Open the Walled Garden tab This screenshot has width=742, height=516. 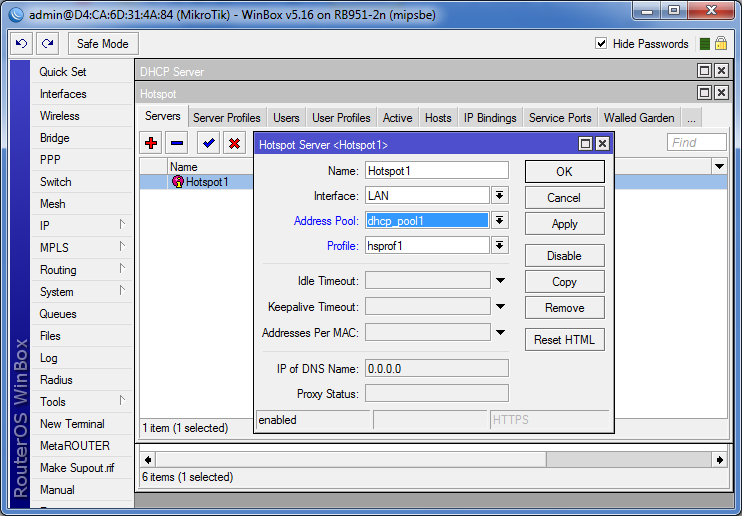click(639, 117)
